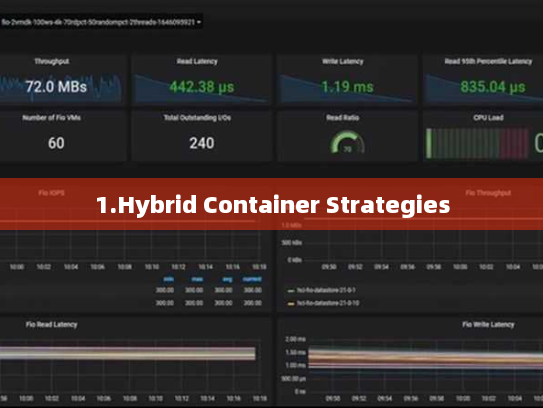
Task: Click the Fio Read Latency graph lines
Action: [127, 354]
